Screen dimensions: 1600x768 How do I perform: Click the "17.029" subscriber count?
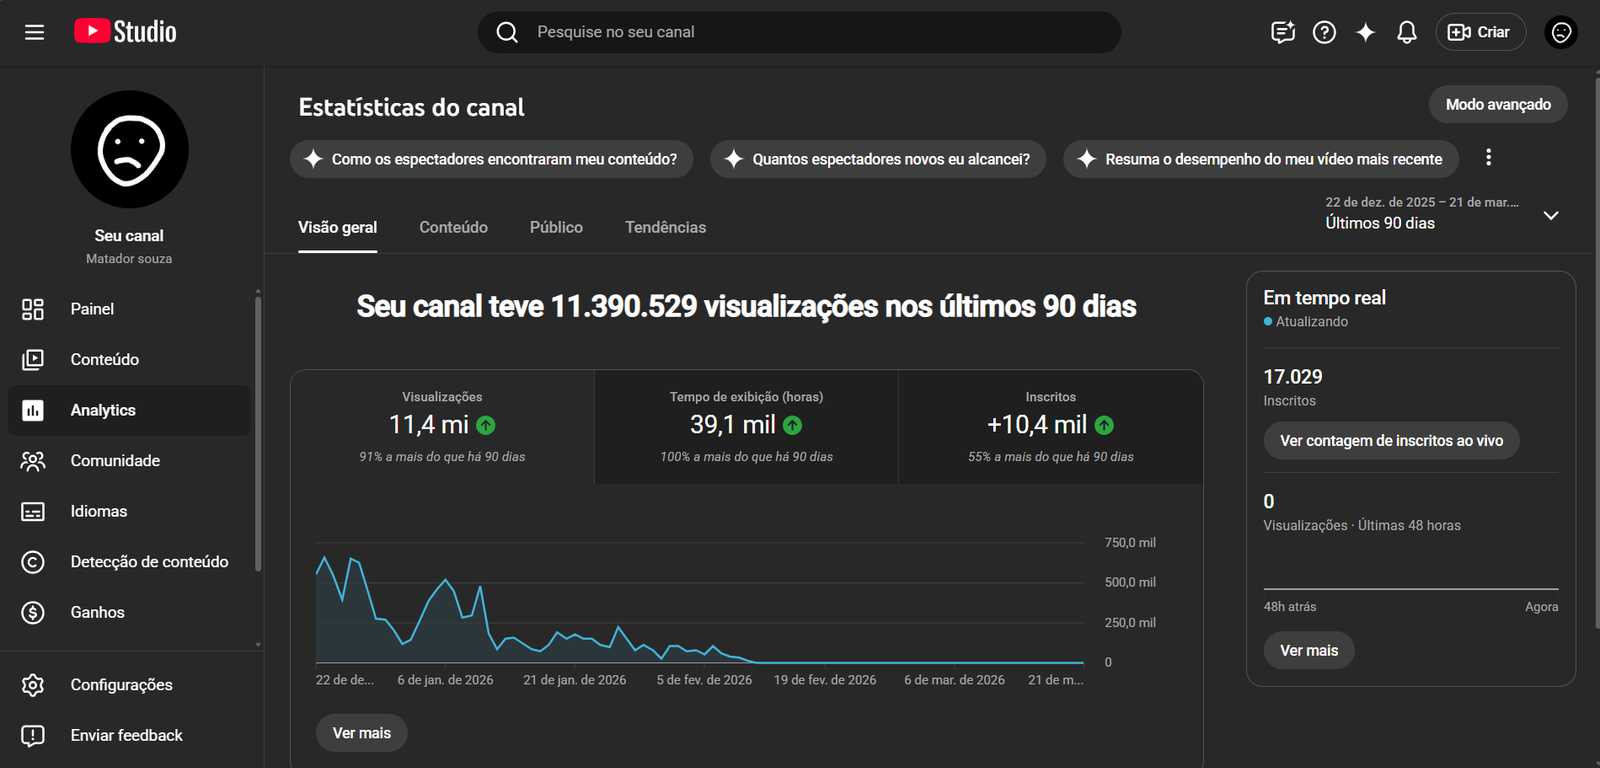[x=1293, y=377]
